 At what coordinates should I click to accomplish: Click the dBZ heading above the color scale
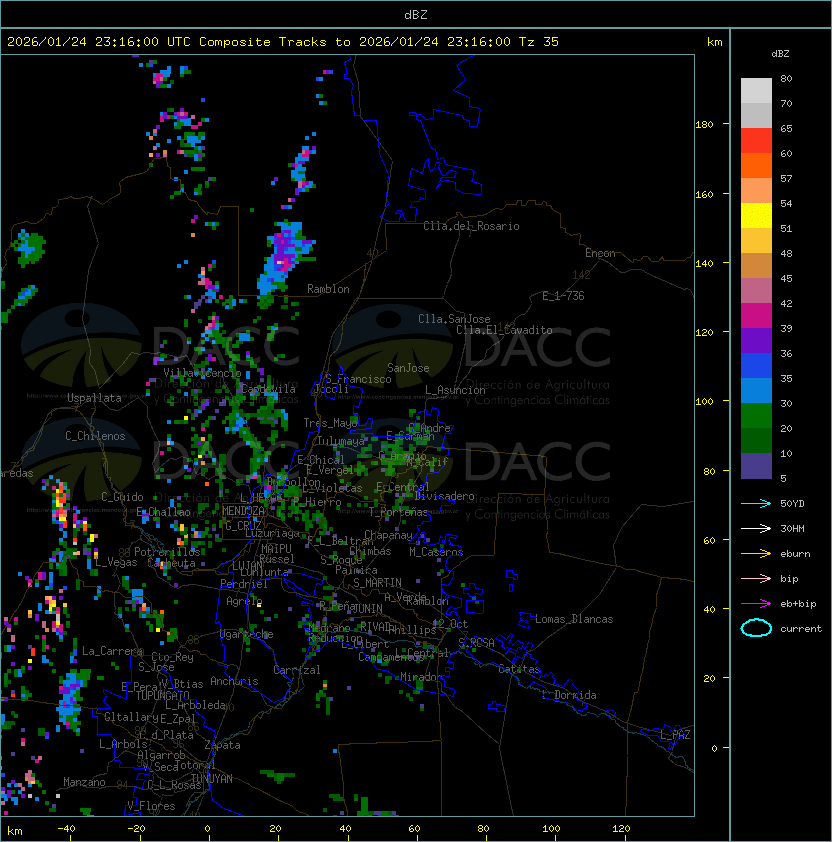(780, 54)
